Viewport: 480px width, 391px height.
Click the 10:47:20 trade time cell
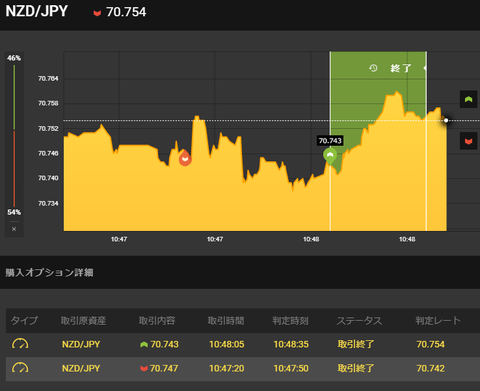point(227,368)
